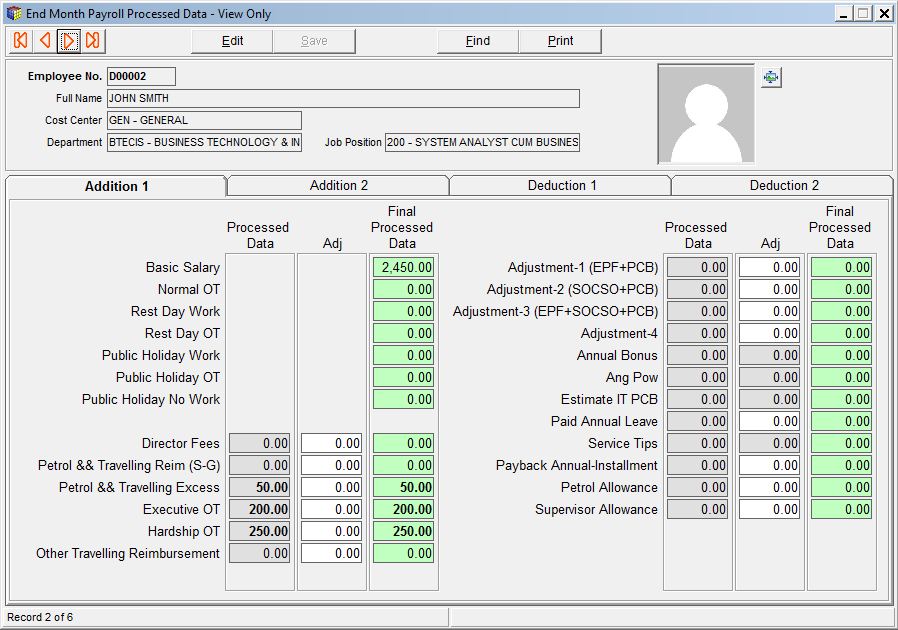Screen dimensions: 898x630
Task: Click Rest Day OT final value
Action: click(403, 333)
